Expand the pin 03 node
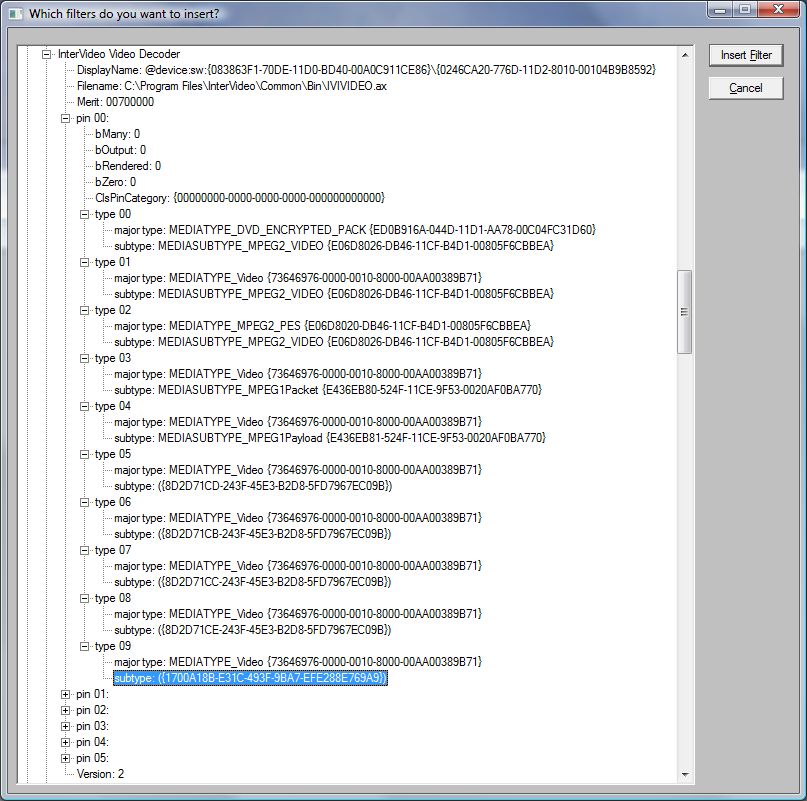807x801 pixels. click(66, 726)
